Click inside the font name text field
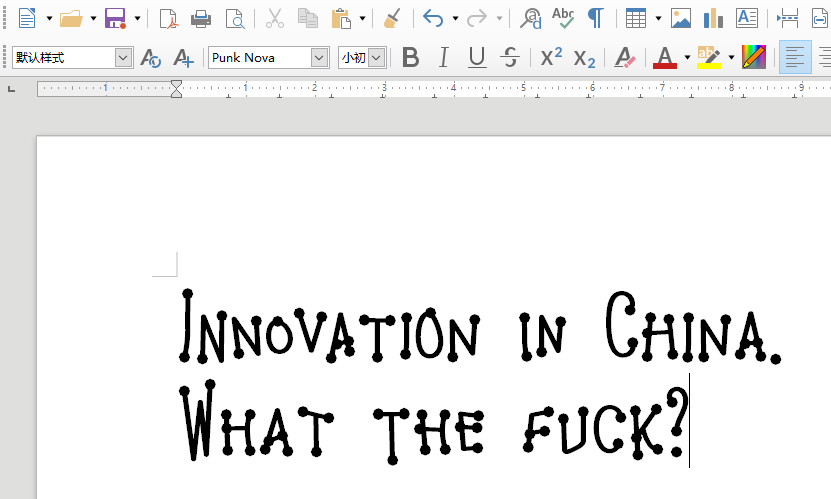Viewport: 831px width, 499px height. point(259,58)
